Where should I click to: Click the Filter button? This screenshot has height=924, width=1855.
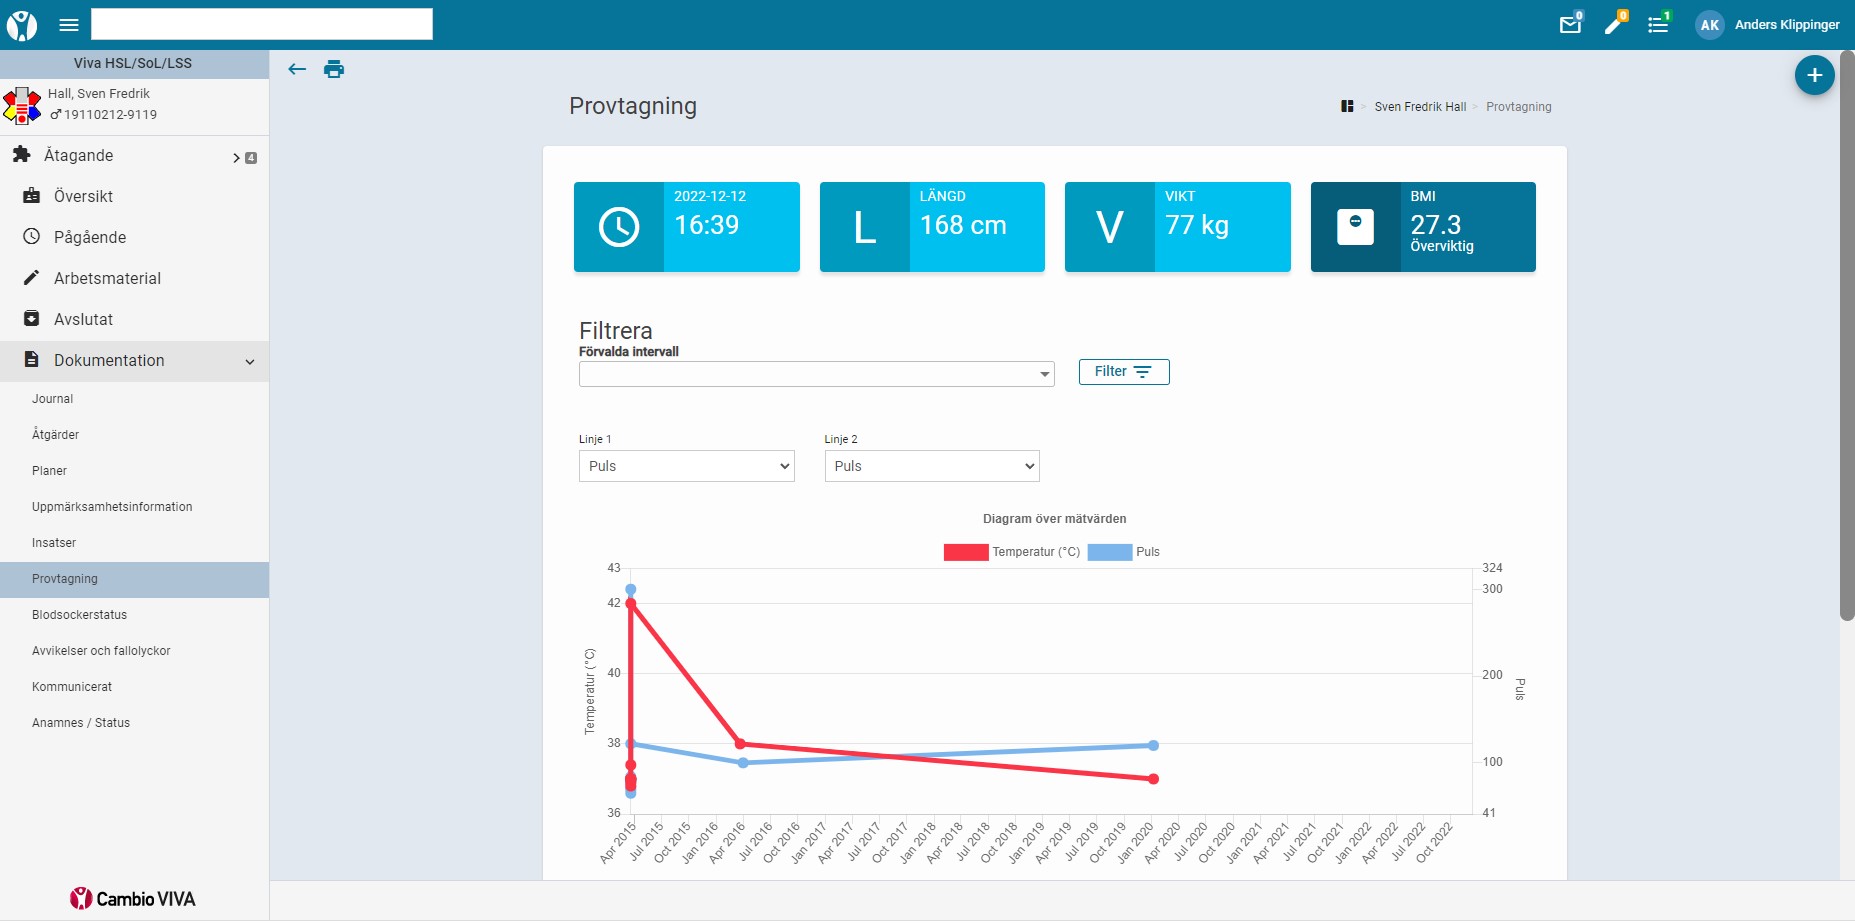pyautogui.click(x=1124, y=372)
